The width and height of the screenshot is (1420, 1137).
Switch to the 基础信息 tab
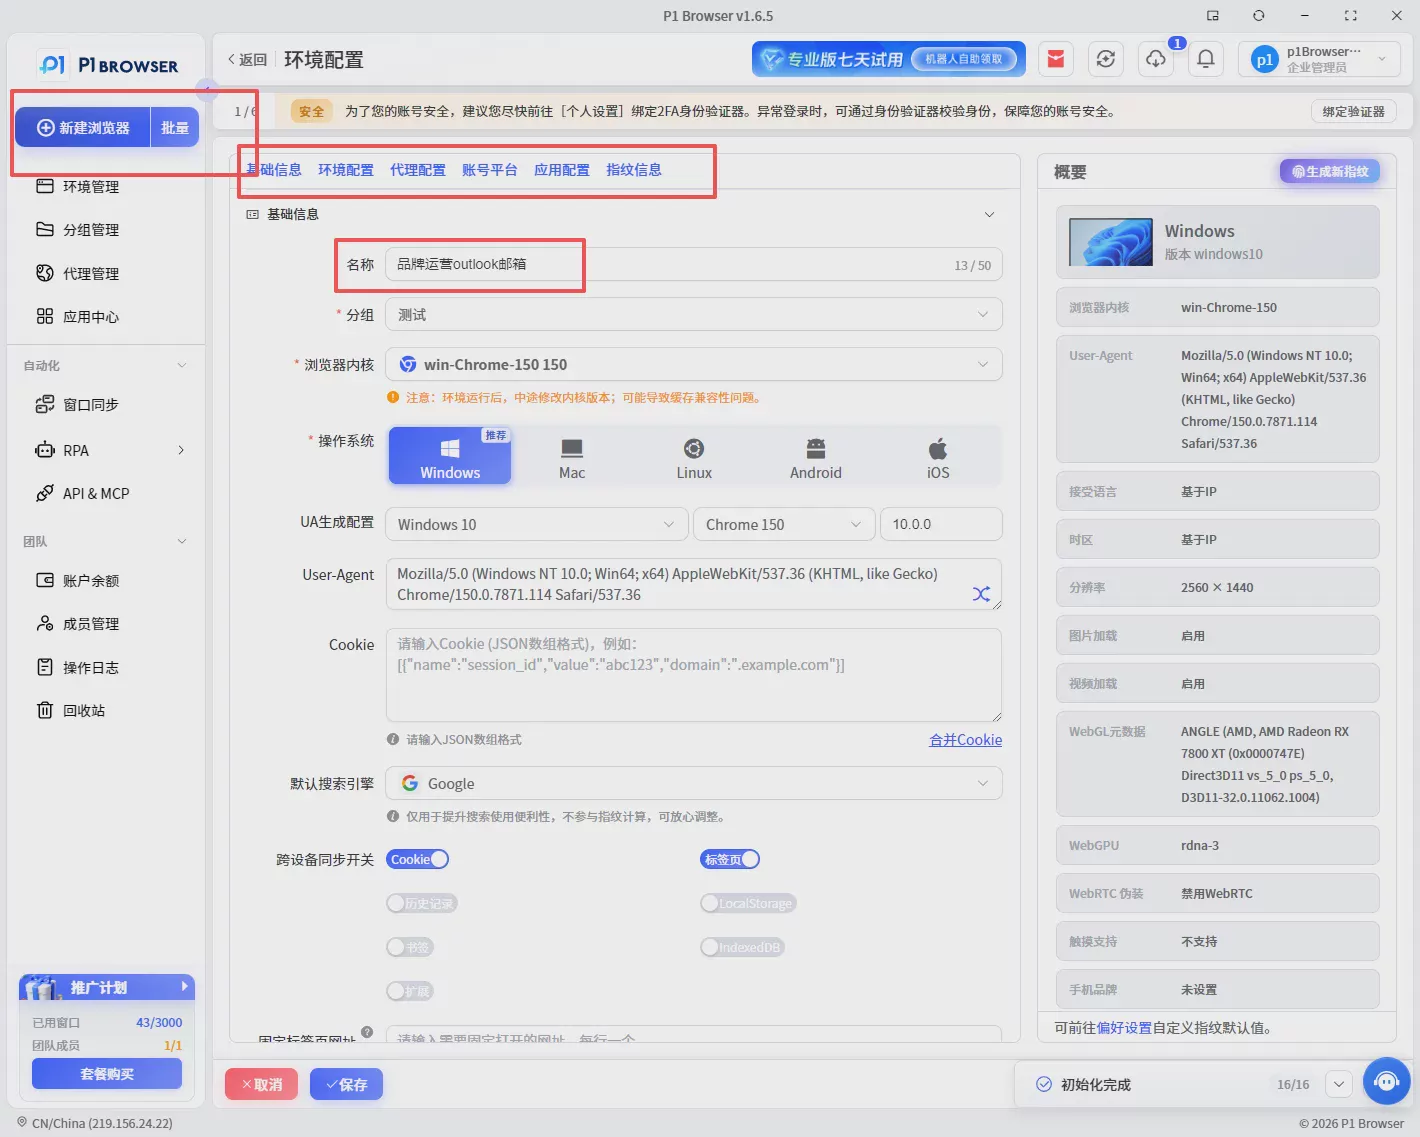tap(274, 169)
